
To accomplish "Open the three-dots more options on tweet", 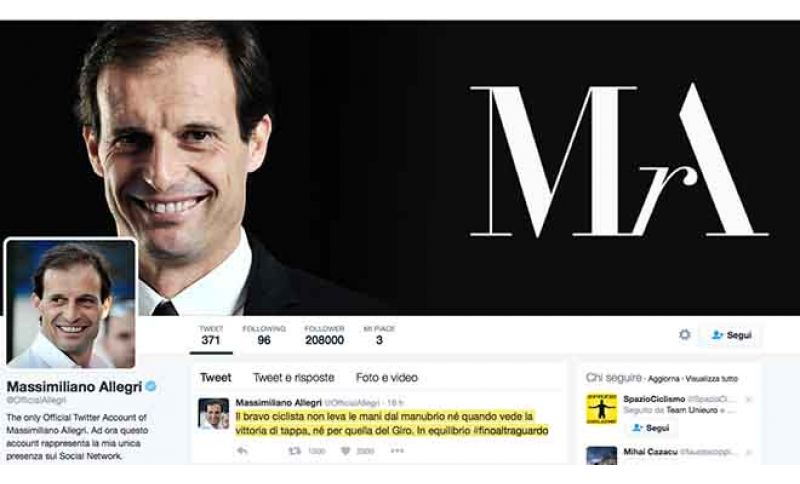I will [397, 451].
